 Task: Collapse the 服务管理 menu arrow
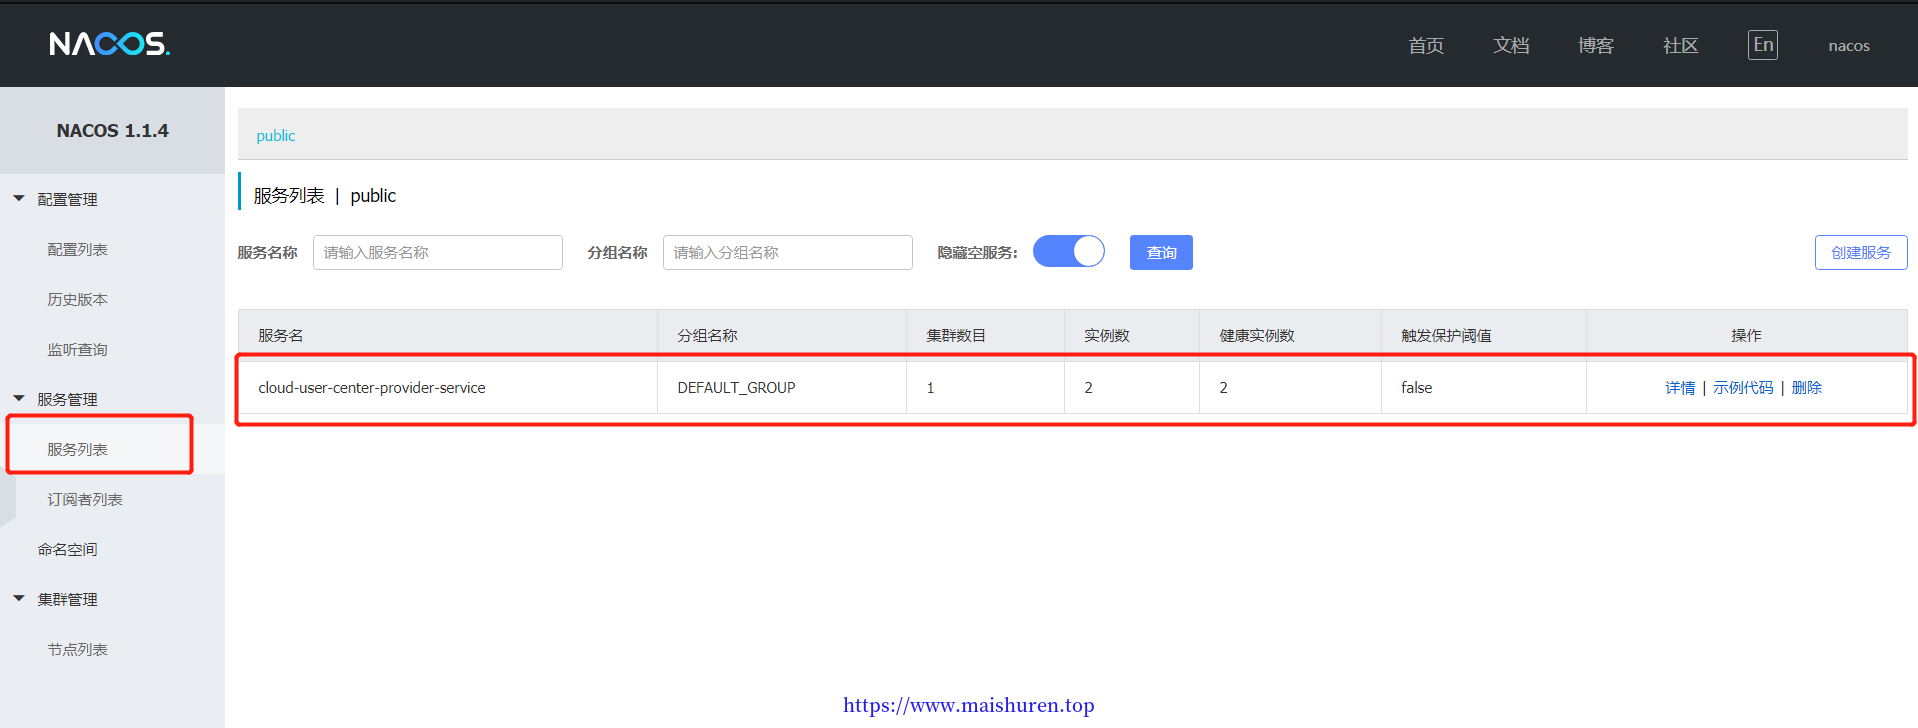click(19, 399)
